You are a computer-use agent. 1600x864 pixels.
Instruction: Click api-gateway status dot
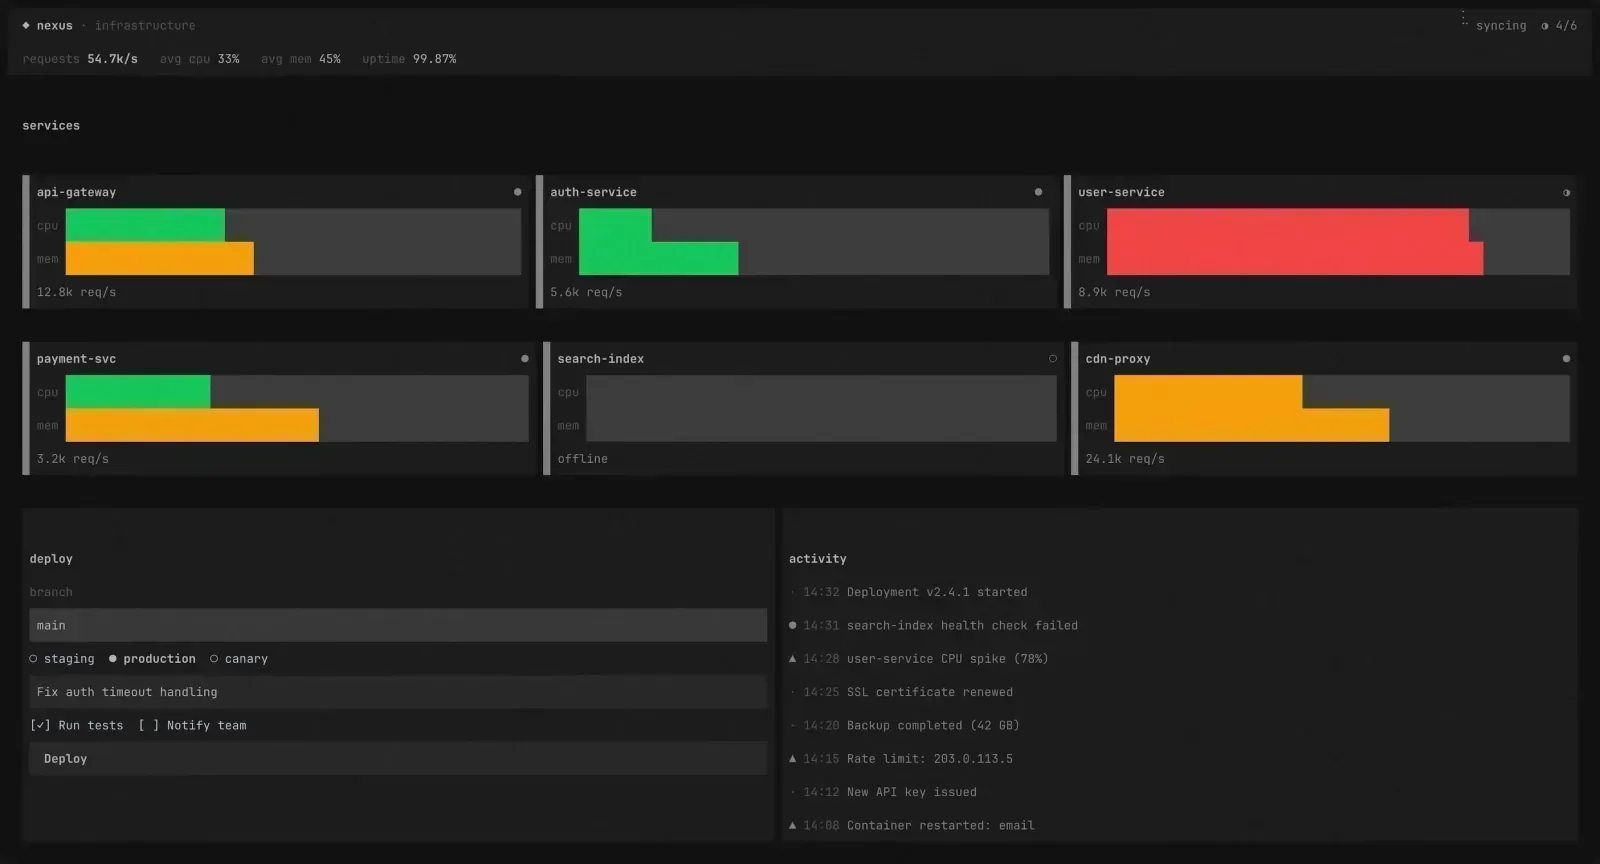517,192
